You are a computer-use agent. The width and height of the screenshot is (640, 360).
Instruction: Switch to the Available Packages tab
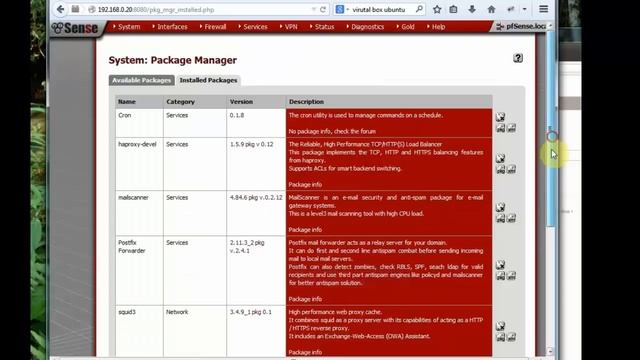142,80
